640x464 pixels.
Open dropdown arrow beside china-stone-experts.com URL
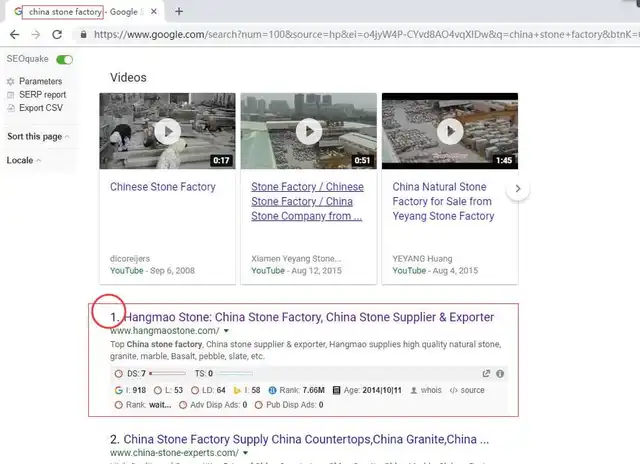[245, 453]
